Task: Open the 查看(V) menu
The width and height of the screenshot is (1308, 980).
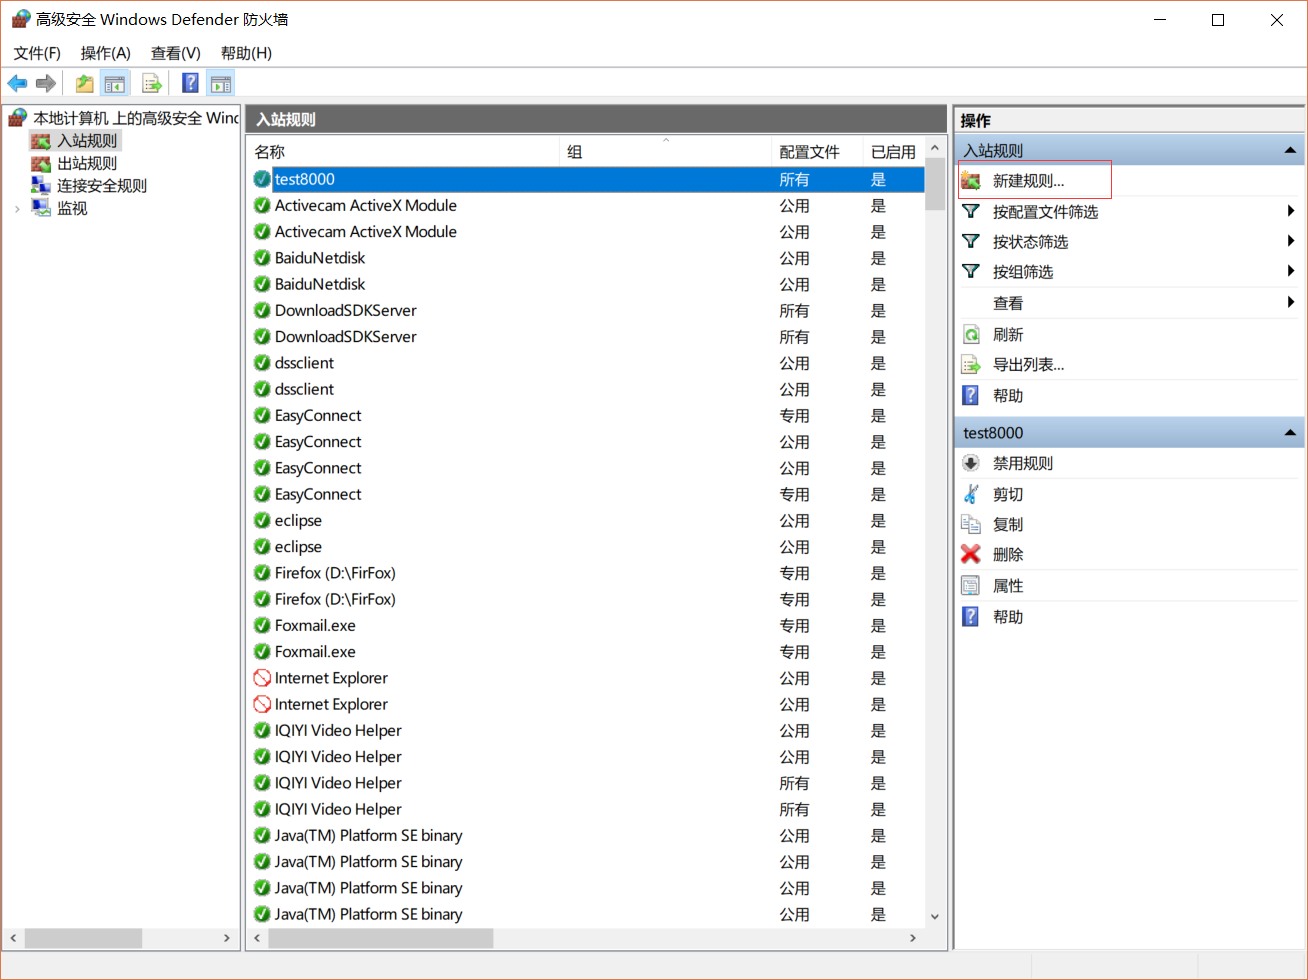Action: (175, 53)
